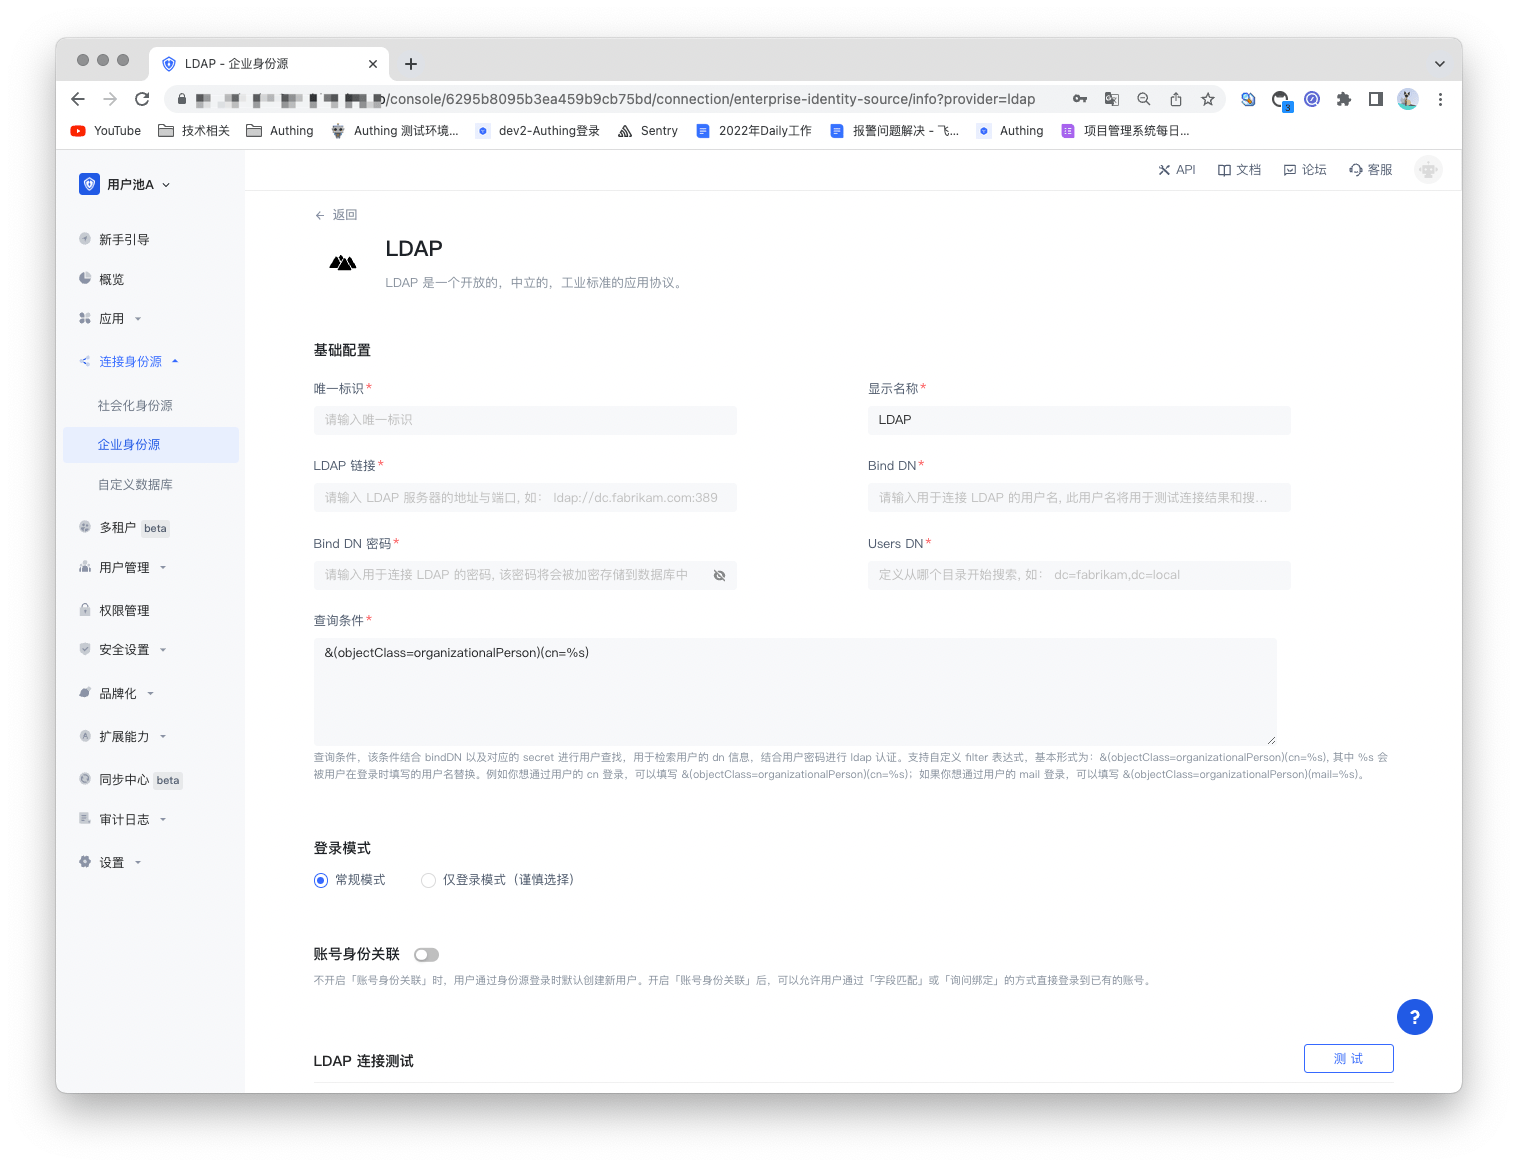Click the user avatar in top right
This screenshot has width=1518, height=1167.
point(1428,170)
